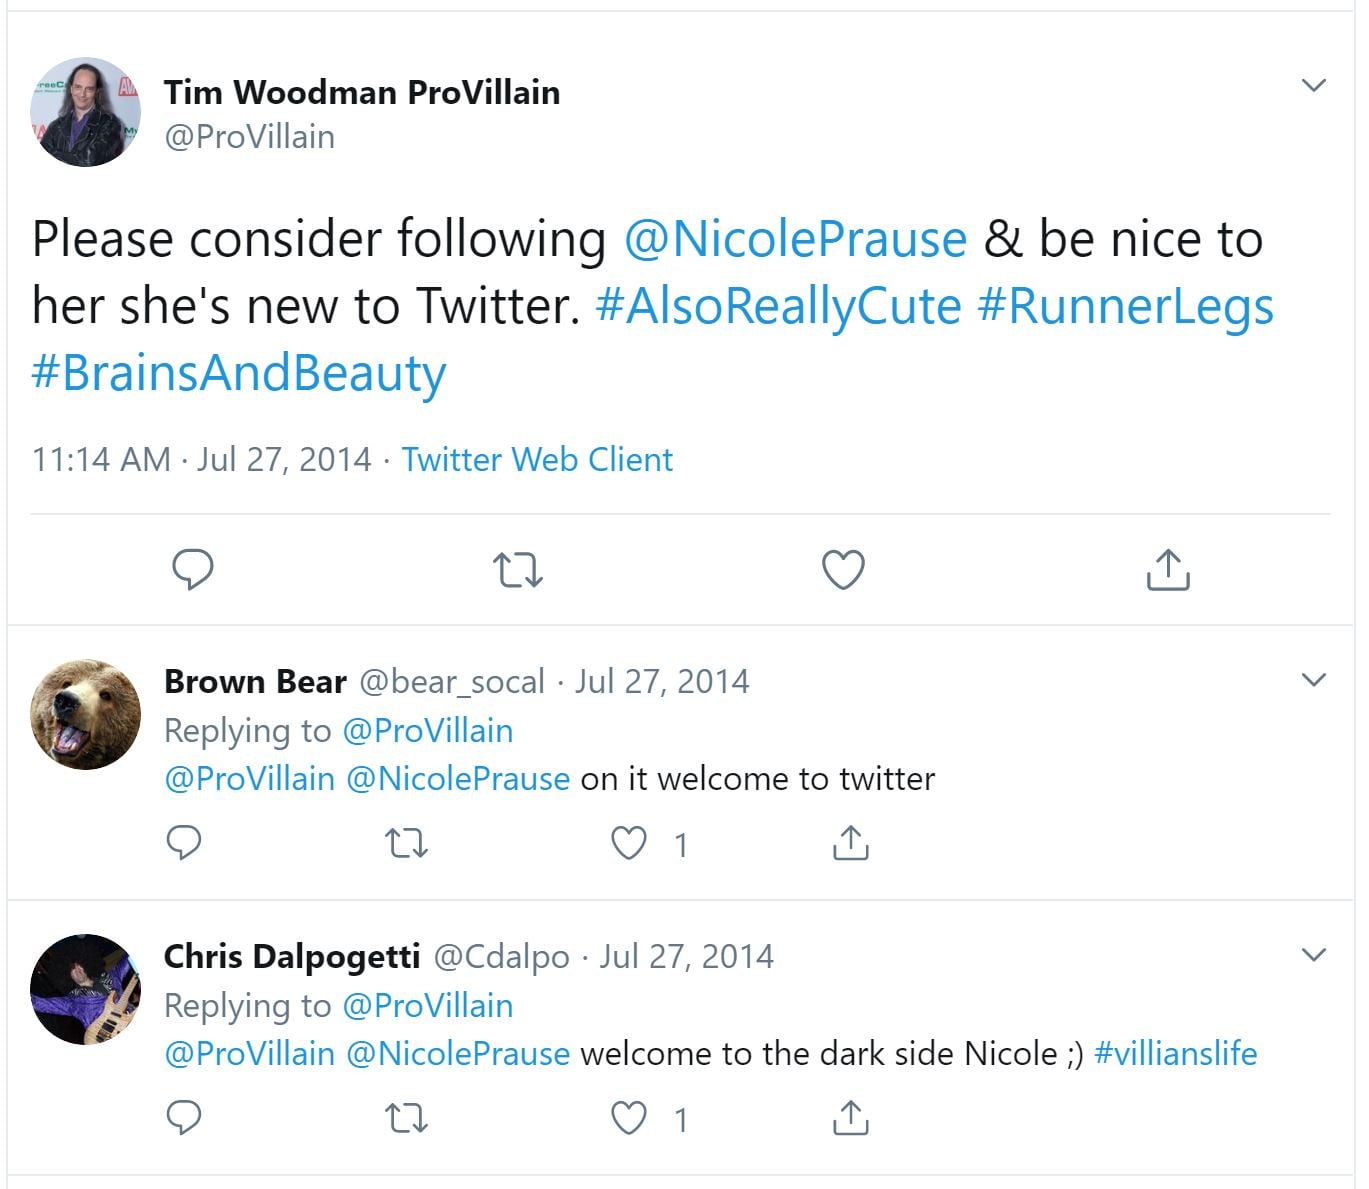Open the #villianslife hashtag link
This screenshot has width=1369, height=1189.
coord(1175,1054)
